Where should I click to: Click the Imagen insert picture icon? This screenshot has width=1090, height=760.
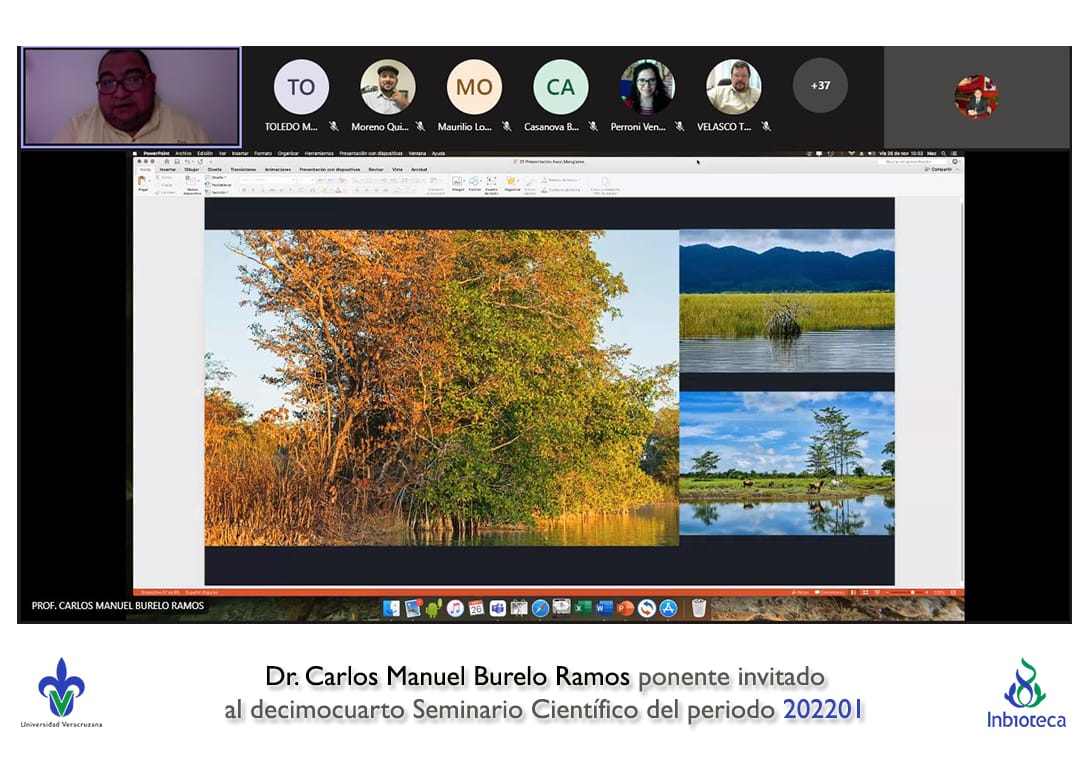(458, 182)
